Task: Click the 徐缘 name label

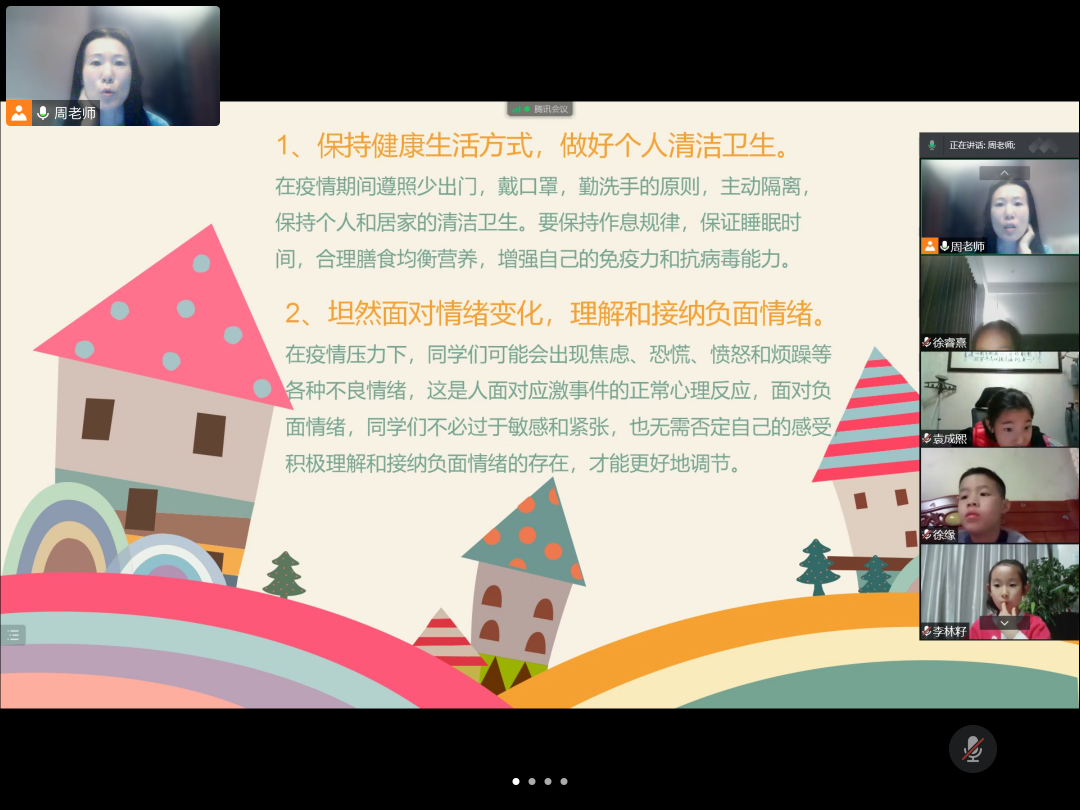Action: pyautogui.click(x=944, y=534)
